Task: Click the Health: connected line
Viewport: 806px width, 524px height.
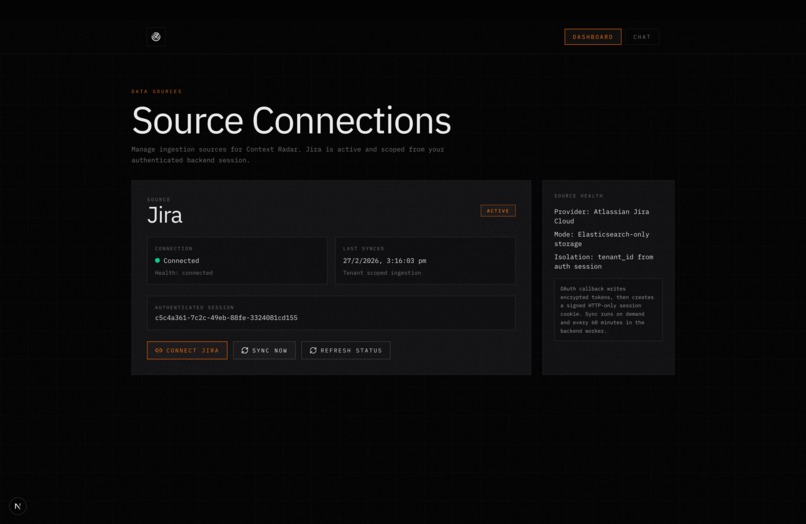Action: (184, 273)
